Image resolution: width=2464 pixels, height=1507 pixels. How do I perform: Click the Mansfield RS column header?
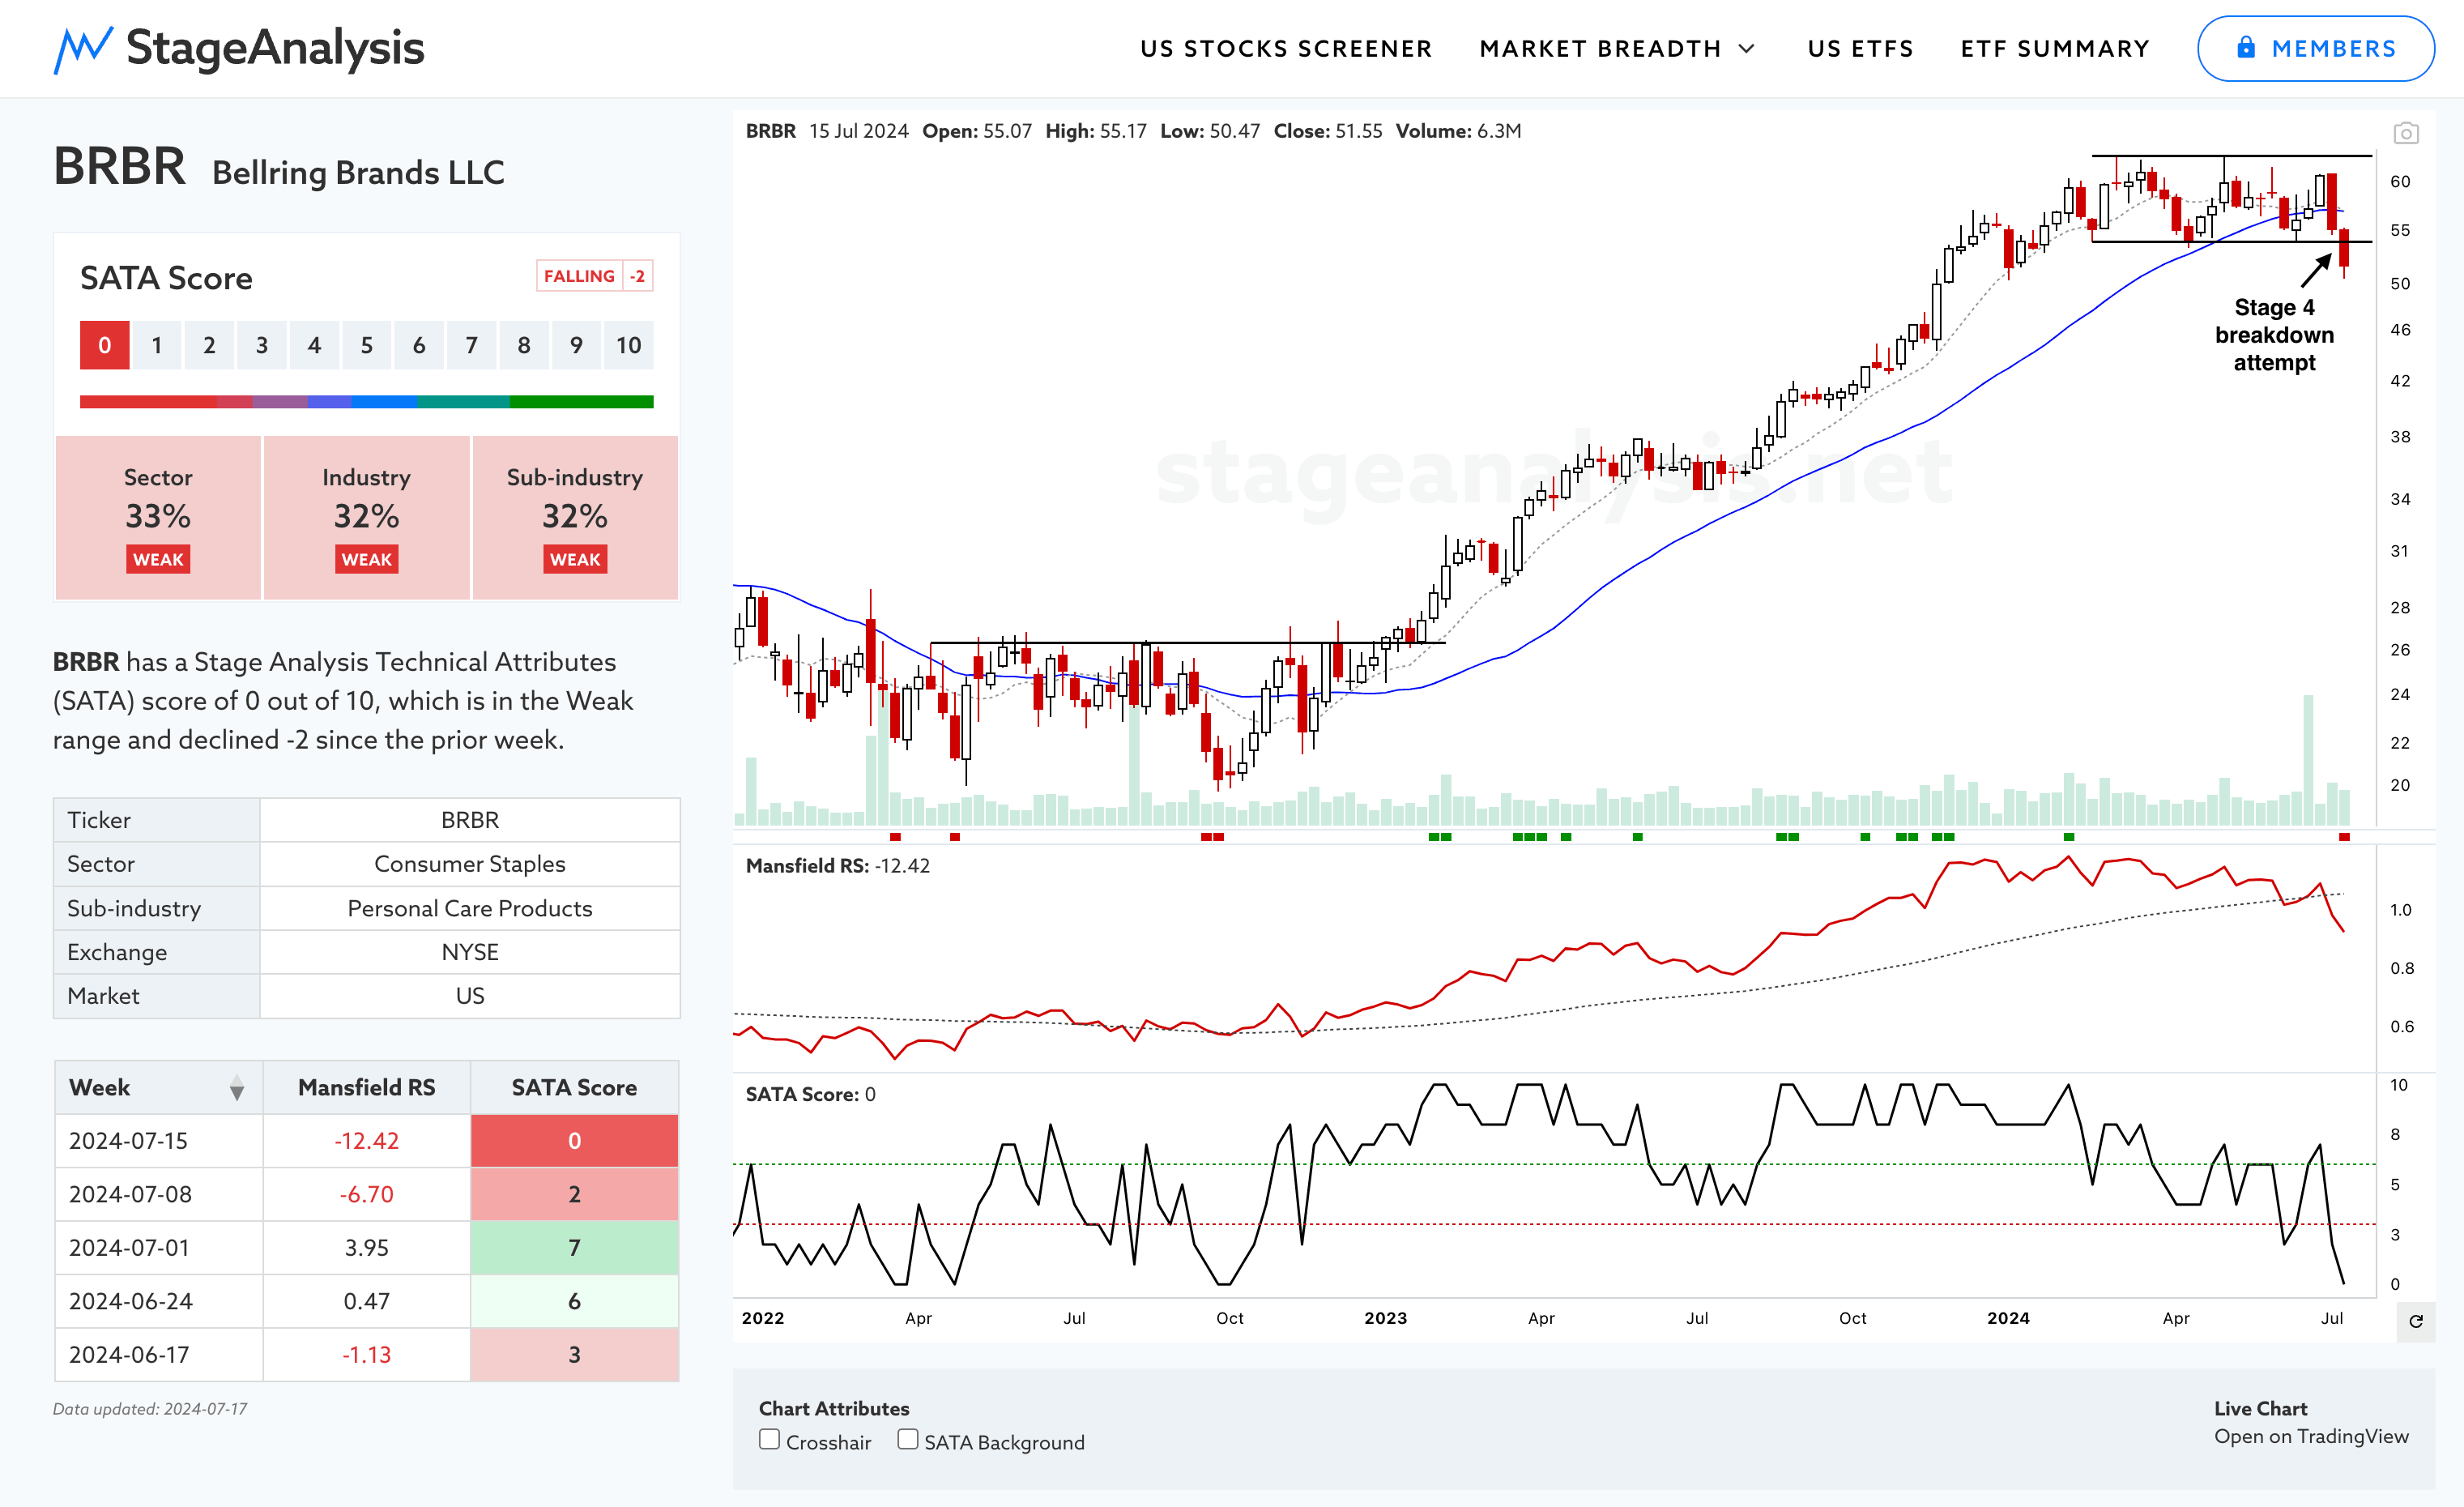[367, 1088]
